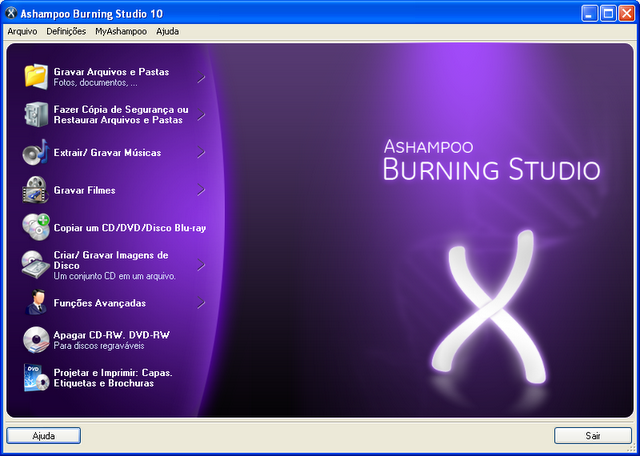Screen dimensions: 640x456
Task: Expand the Criar/ Gravar Imagens de Disco arrow
Action: click(201, 265)
